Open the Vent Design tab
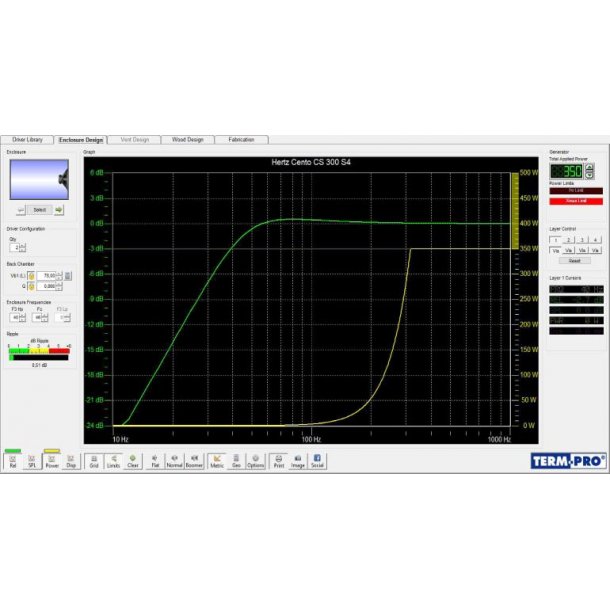The width and height of the screenshot is (610, 610). click(135, 140)
